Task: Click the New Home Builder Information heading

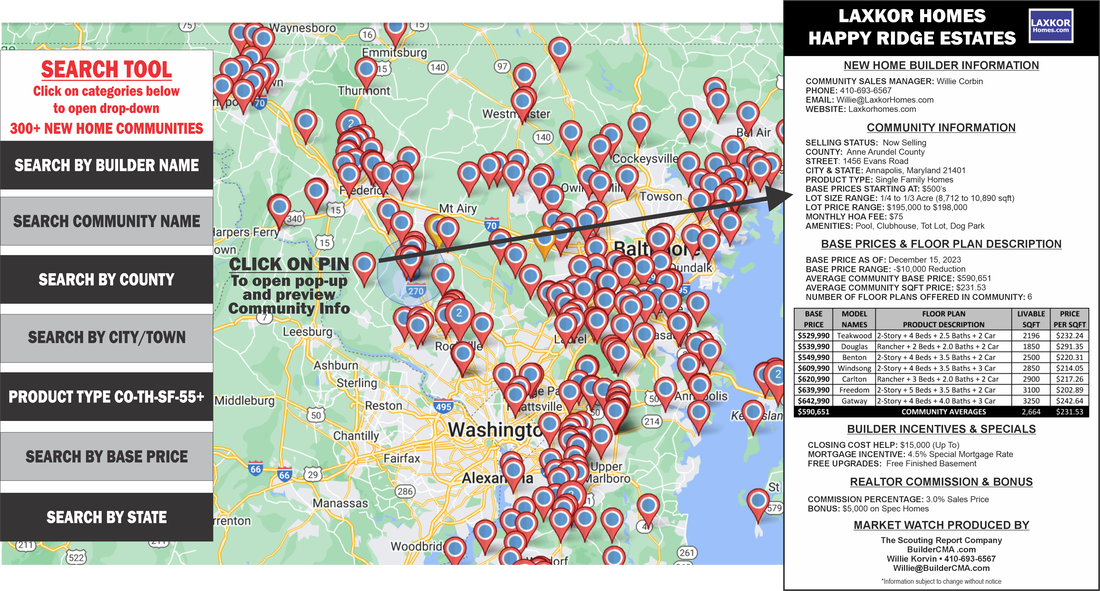Action: pos(941,65)
